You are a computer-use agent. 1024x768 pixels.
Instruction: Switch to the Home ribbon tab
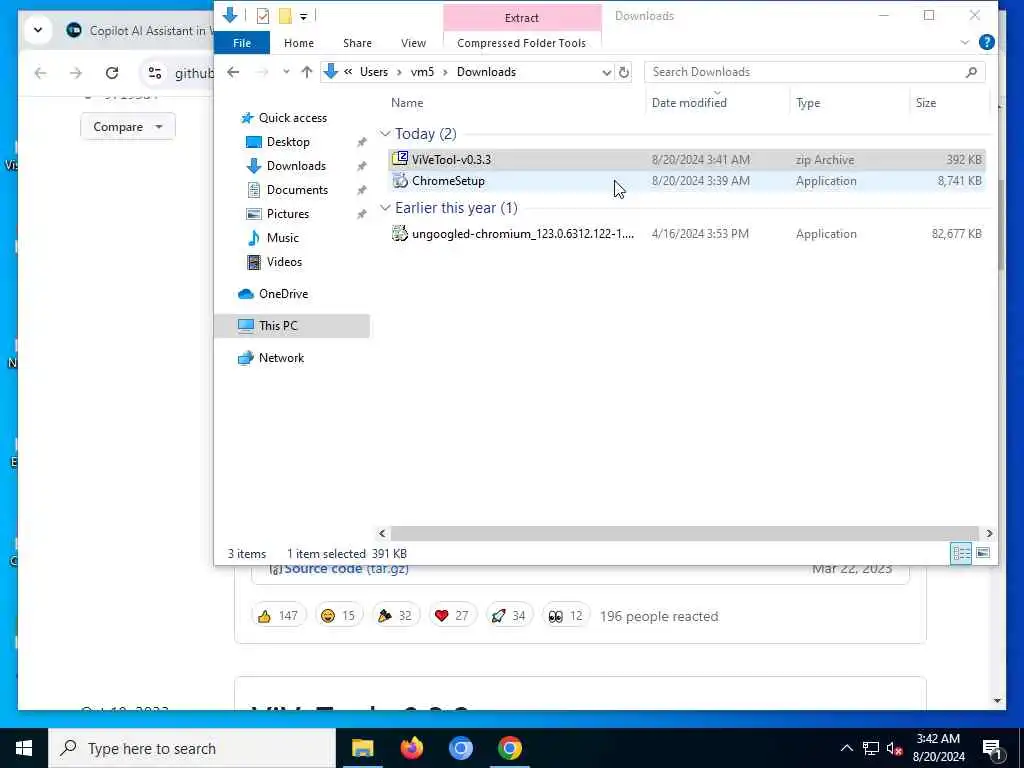[298, 43]
